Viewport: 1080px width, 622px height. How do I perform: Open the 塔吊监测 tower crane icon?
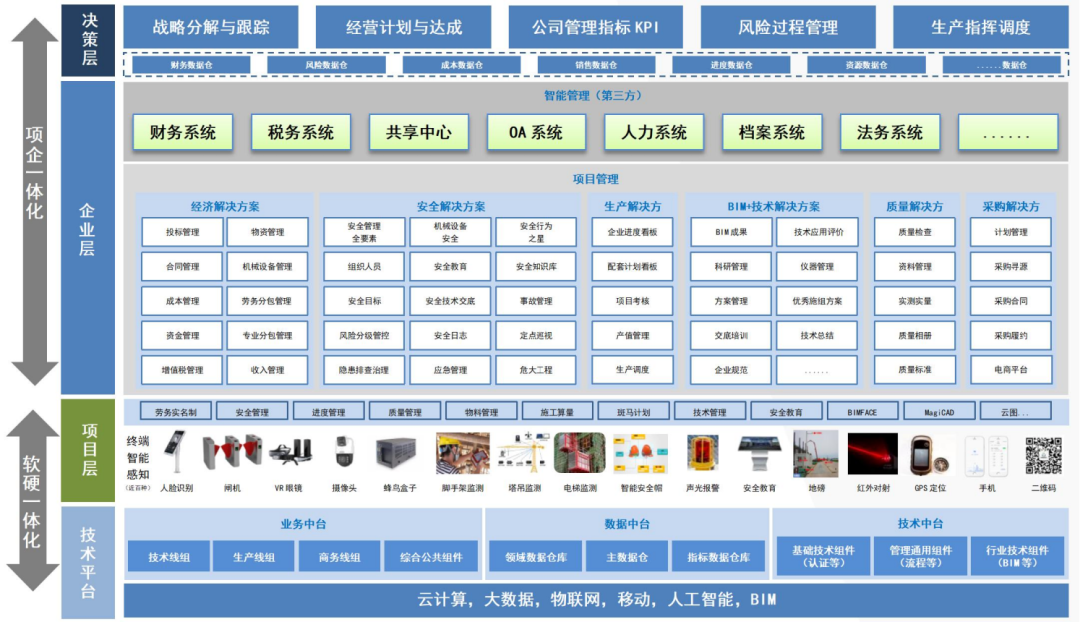[524, 453]
